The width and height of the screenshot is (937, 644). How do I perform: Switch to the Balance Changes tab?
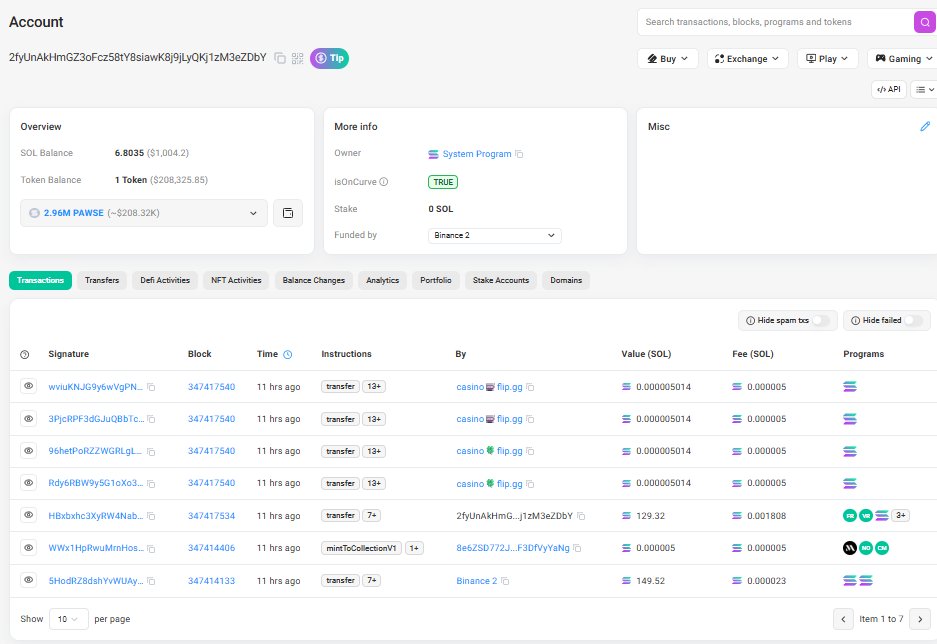[x=314, y=280]
